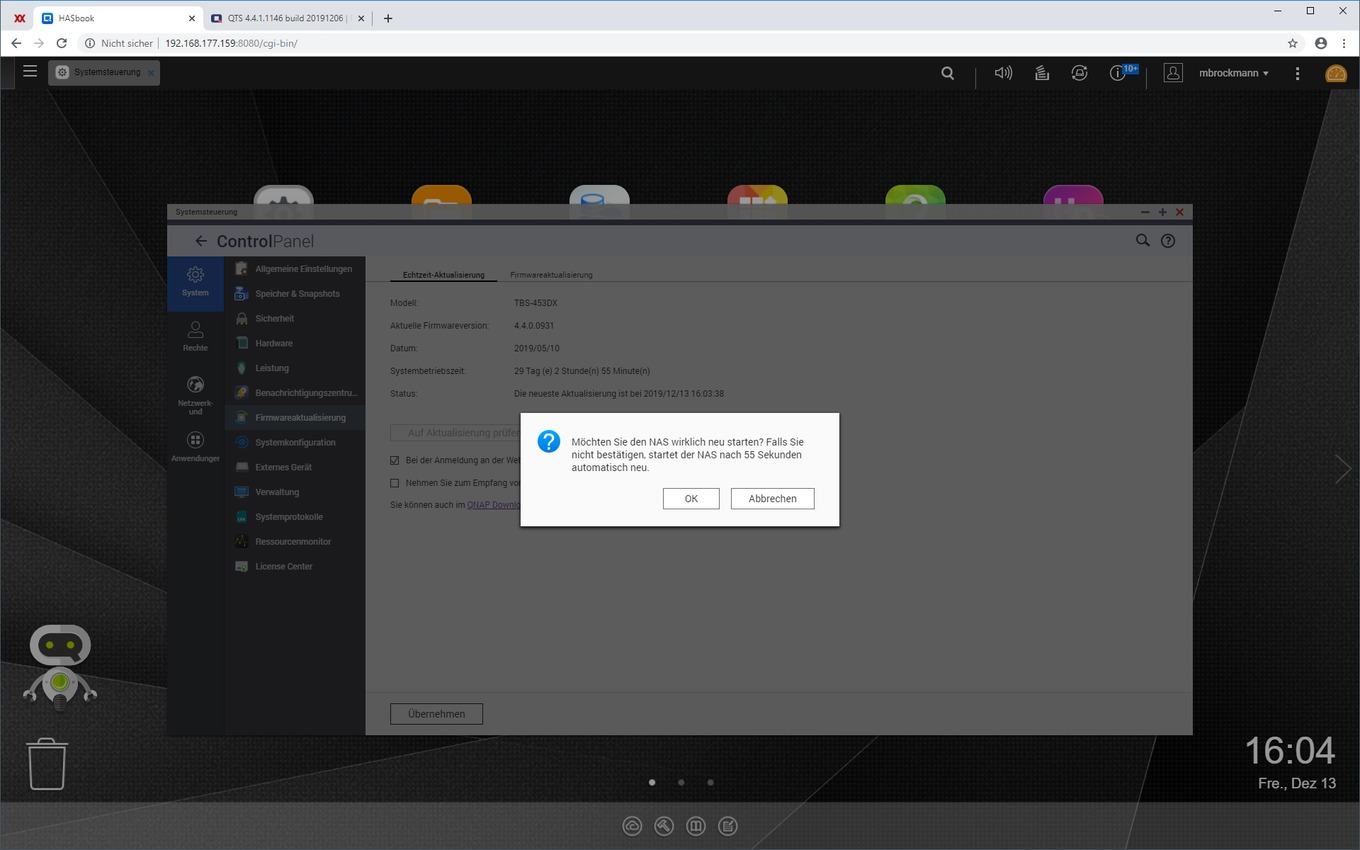This screenshot has width=1360, height=850.
Task: Open Sicherheit menu item
Action: 295,318
